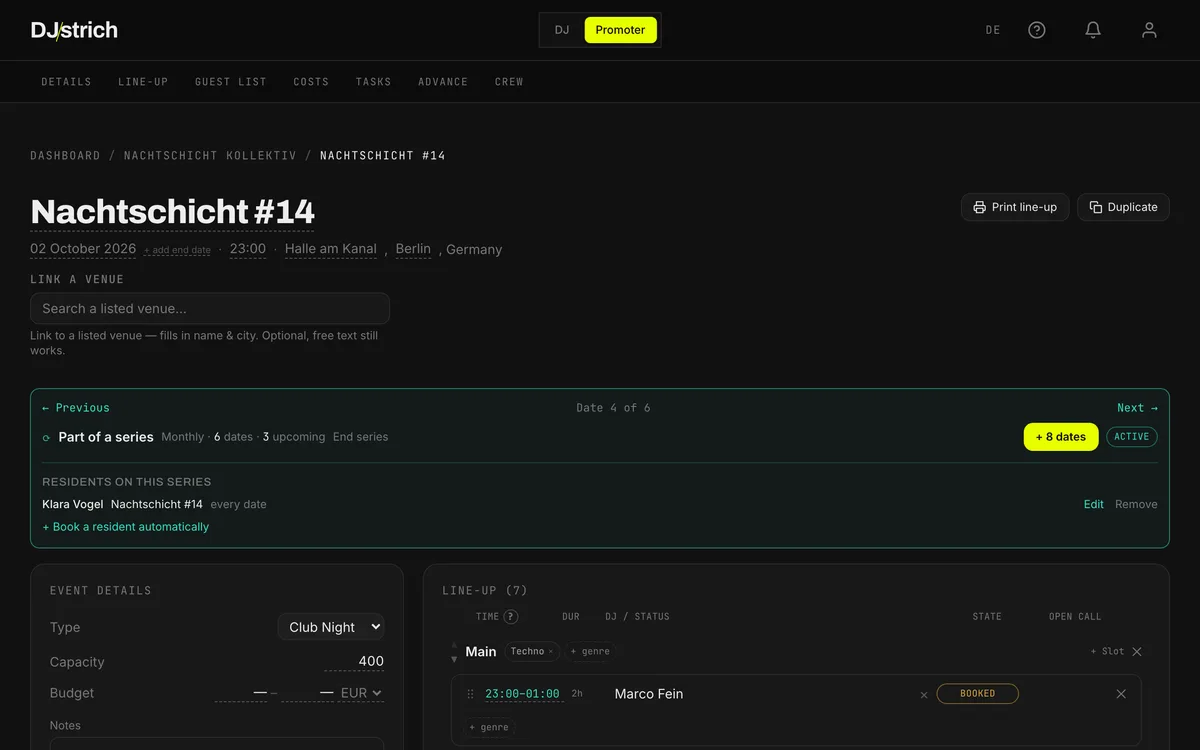This screenshot has height=750, width=1200.
Task: Click End series link
Action: coord(360,437)
